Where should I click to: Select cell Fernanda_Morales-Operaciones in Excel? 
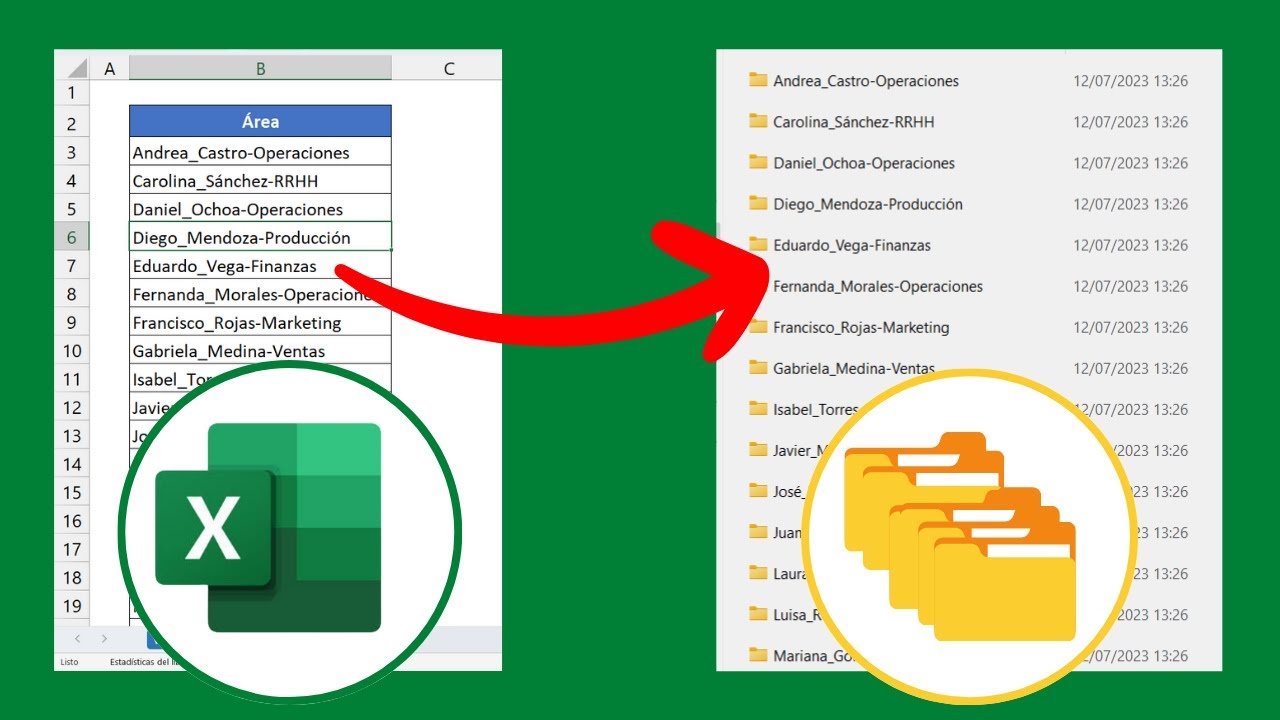tap(260, 294)
